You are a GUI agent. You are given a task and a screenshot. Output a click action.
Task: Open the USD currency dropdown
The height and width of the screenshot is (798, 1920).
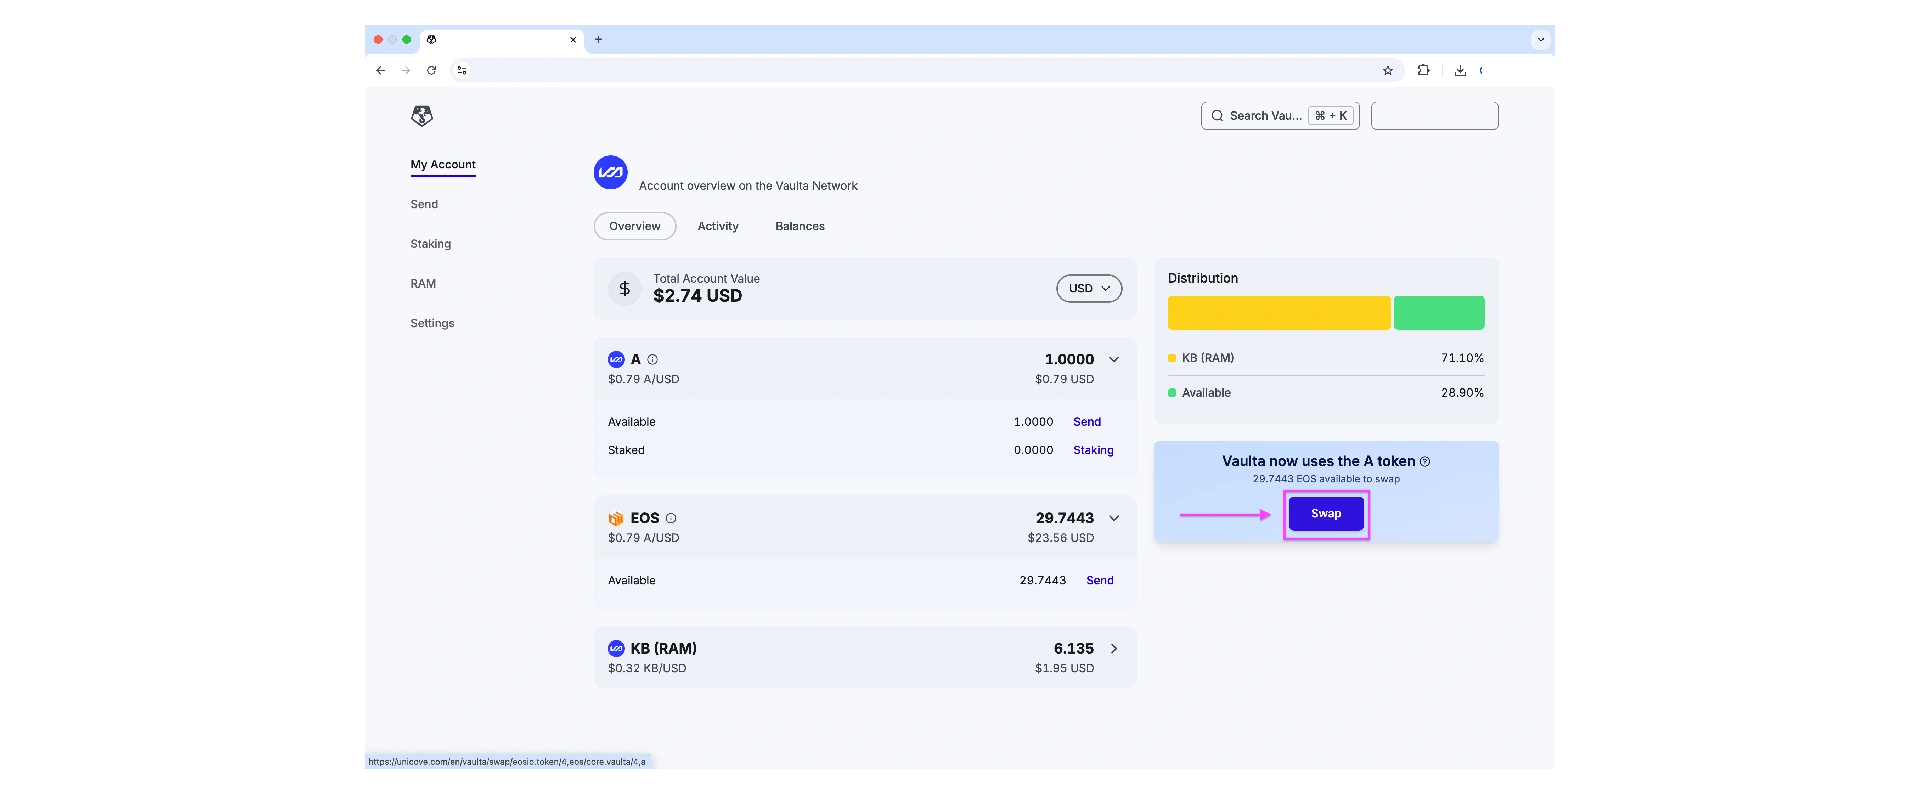point(1089,288)
